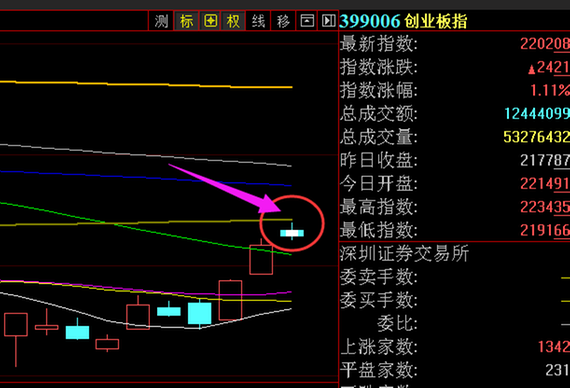
Task: Toggle the yellow diamond-in-square icon
Action: pyautogui.click(x=210, y=21)
